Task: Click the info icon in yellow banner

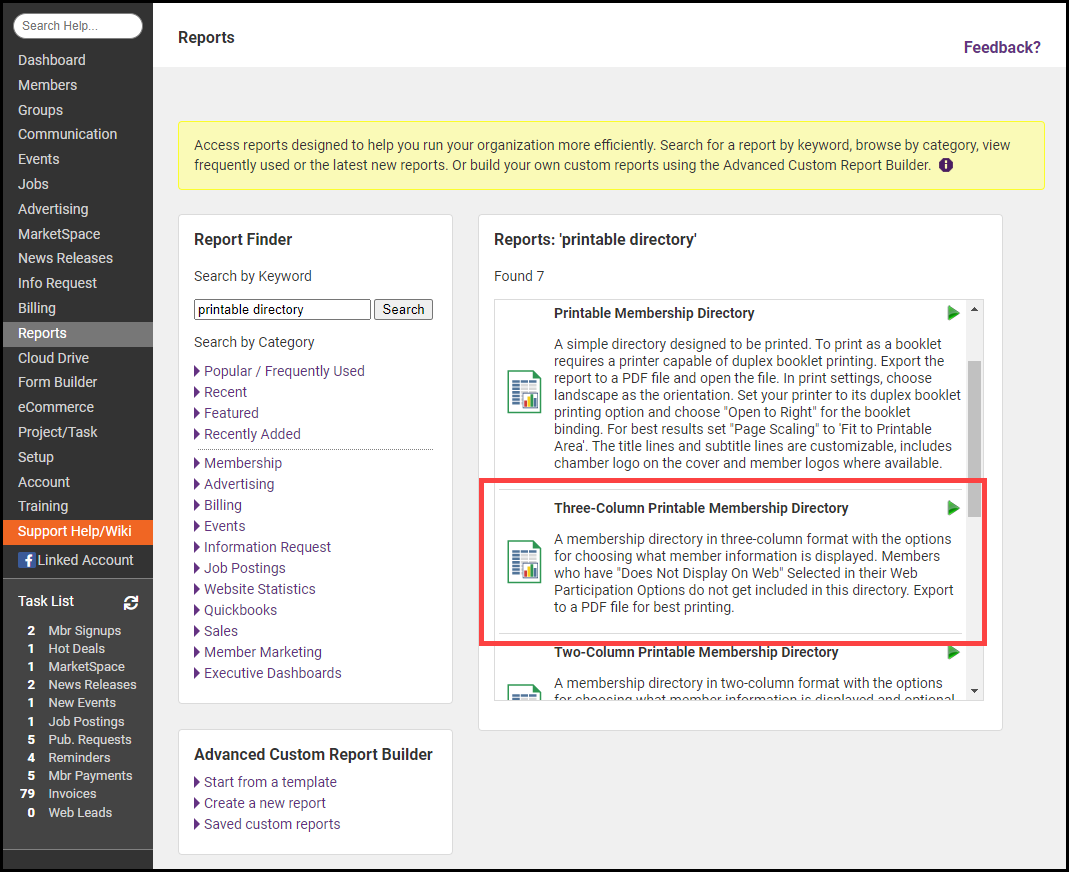Action: point(946,165)
